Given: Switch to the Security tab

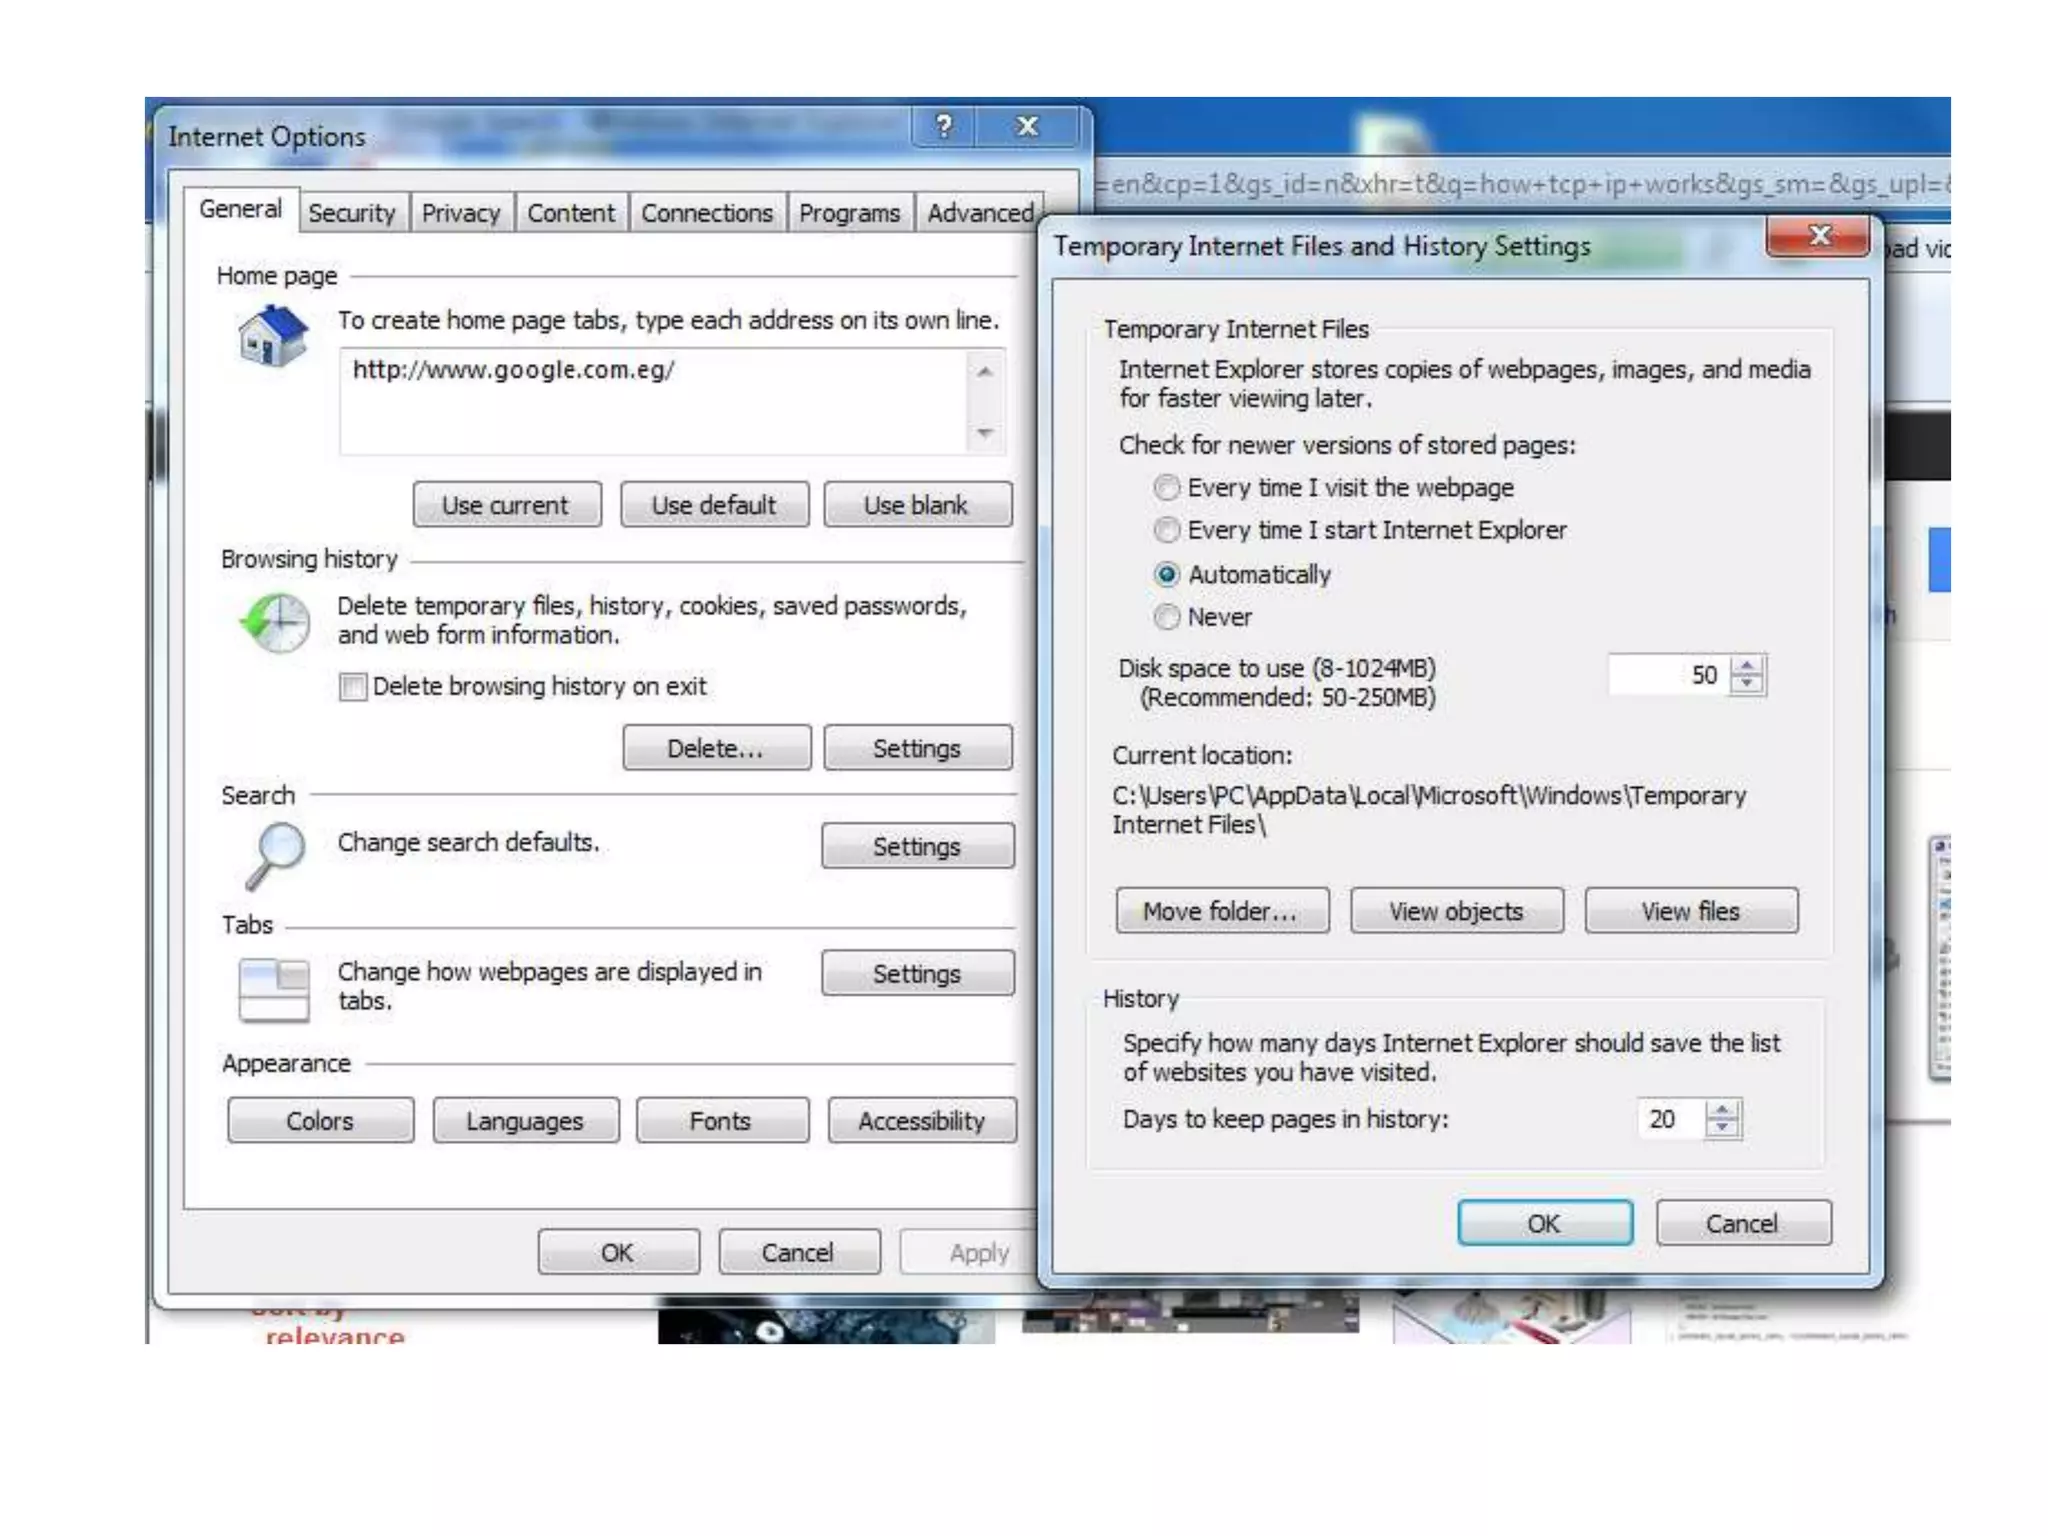Looking at the screenshot, I should [352, 213].
